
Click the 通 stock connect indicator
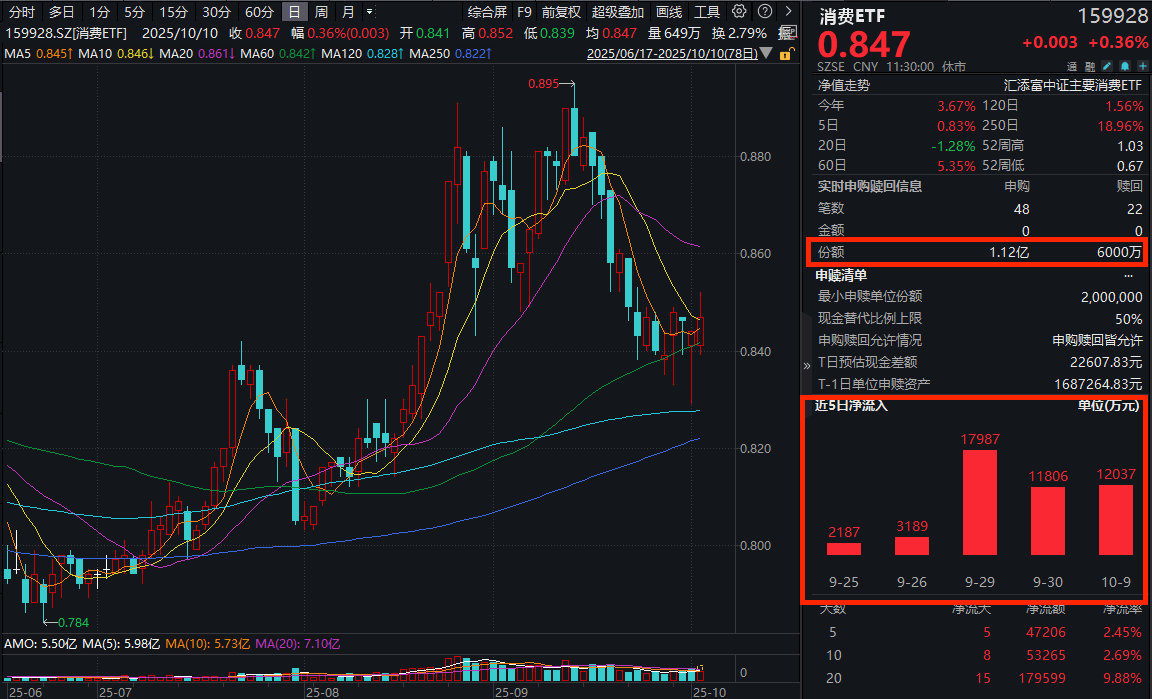(x=1073, y=65)
